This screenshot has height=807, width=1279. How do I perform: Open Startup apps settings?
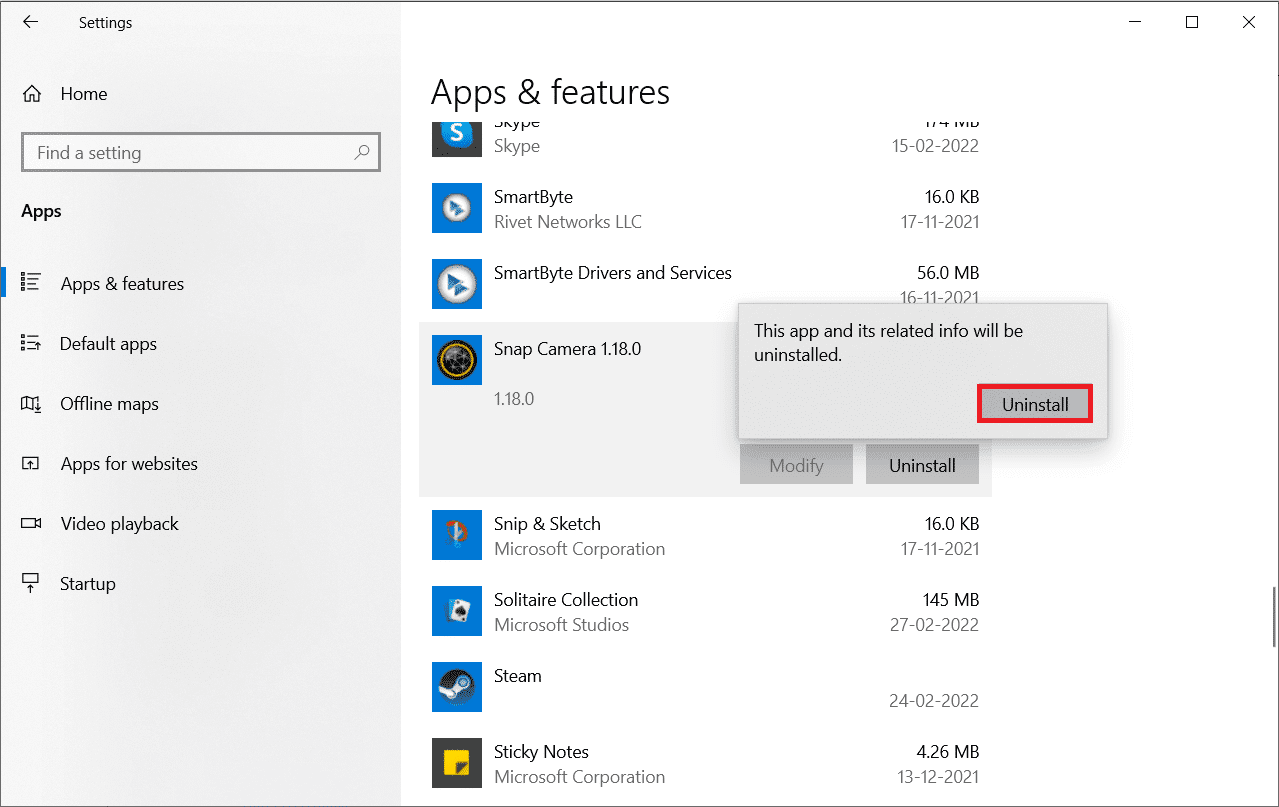point(88,584)
